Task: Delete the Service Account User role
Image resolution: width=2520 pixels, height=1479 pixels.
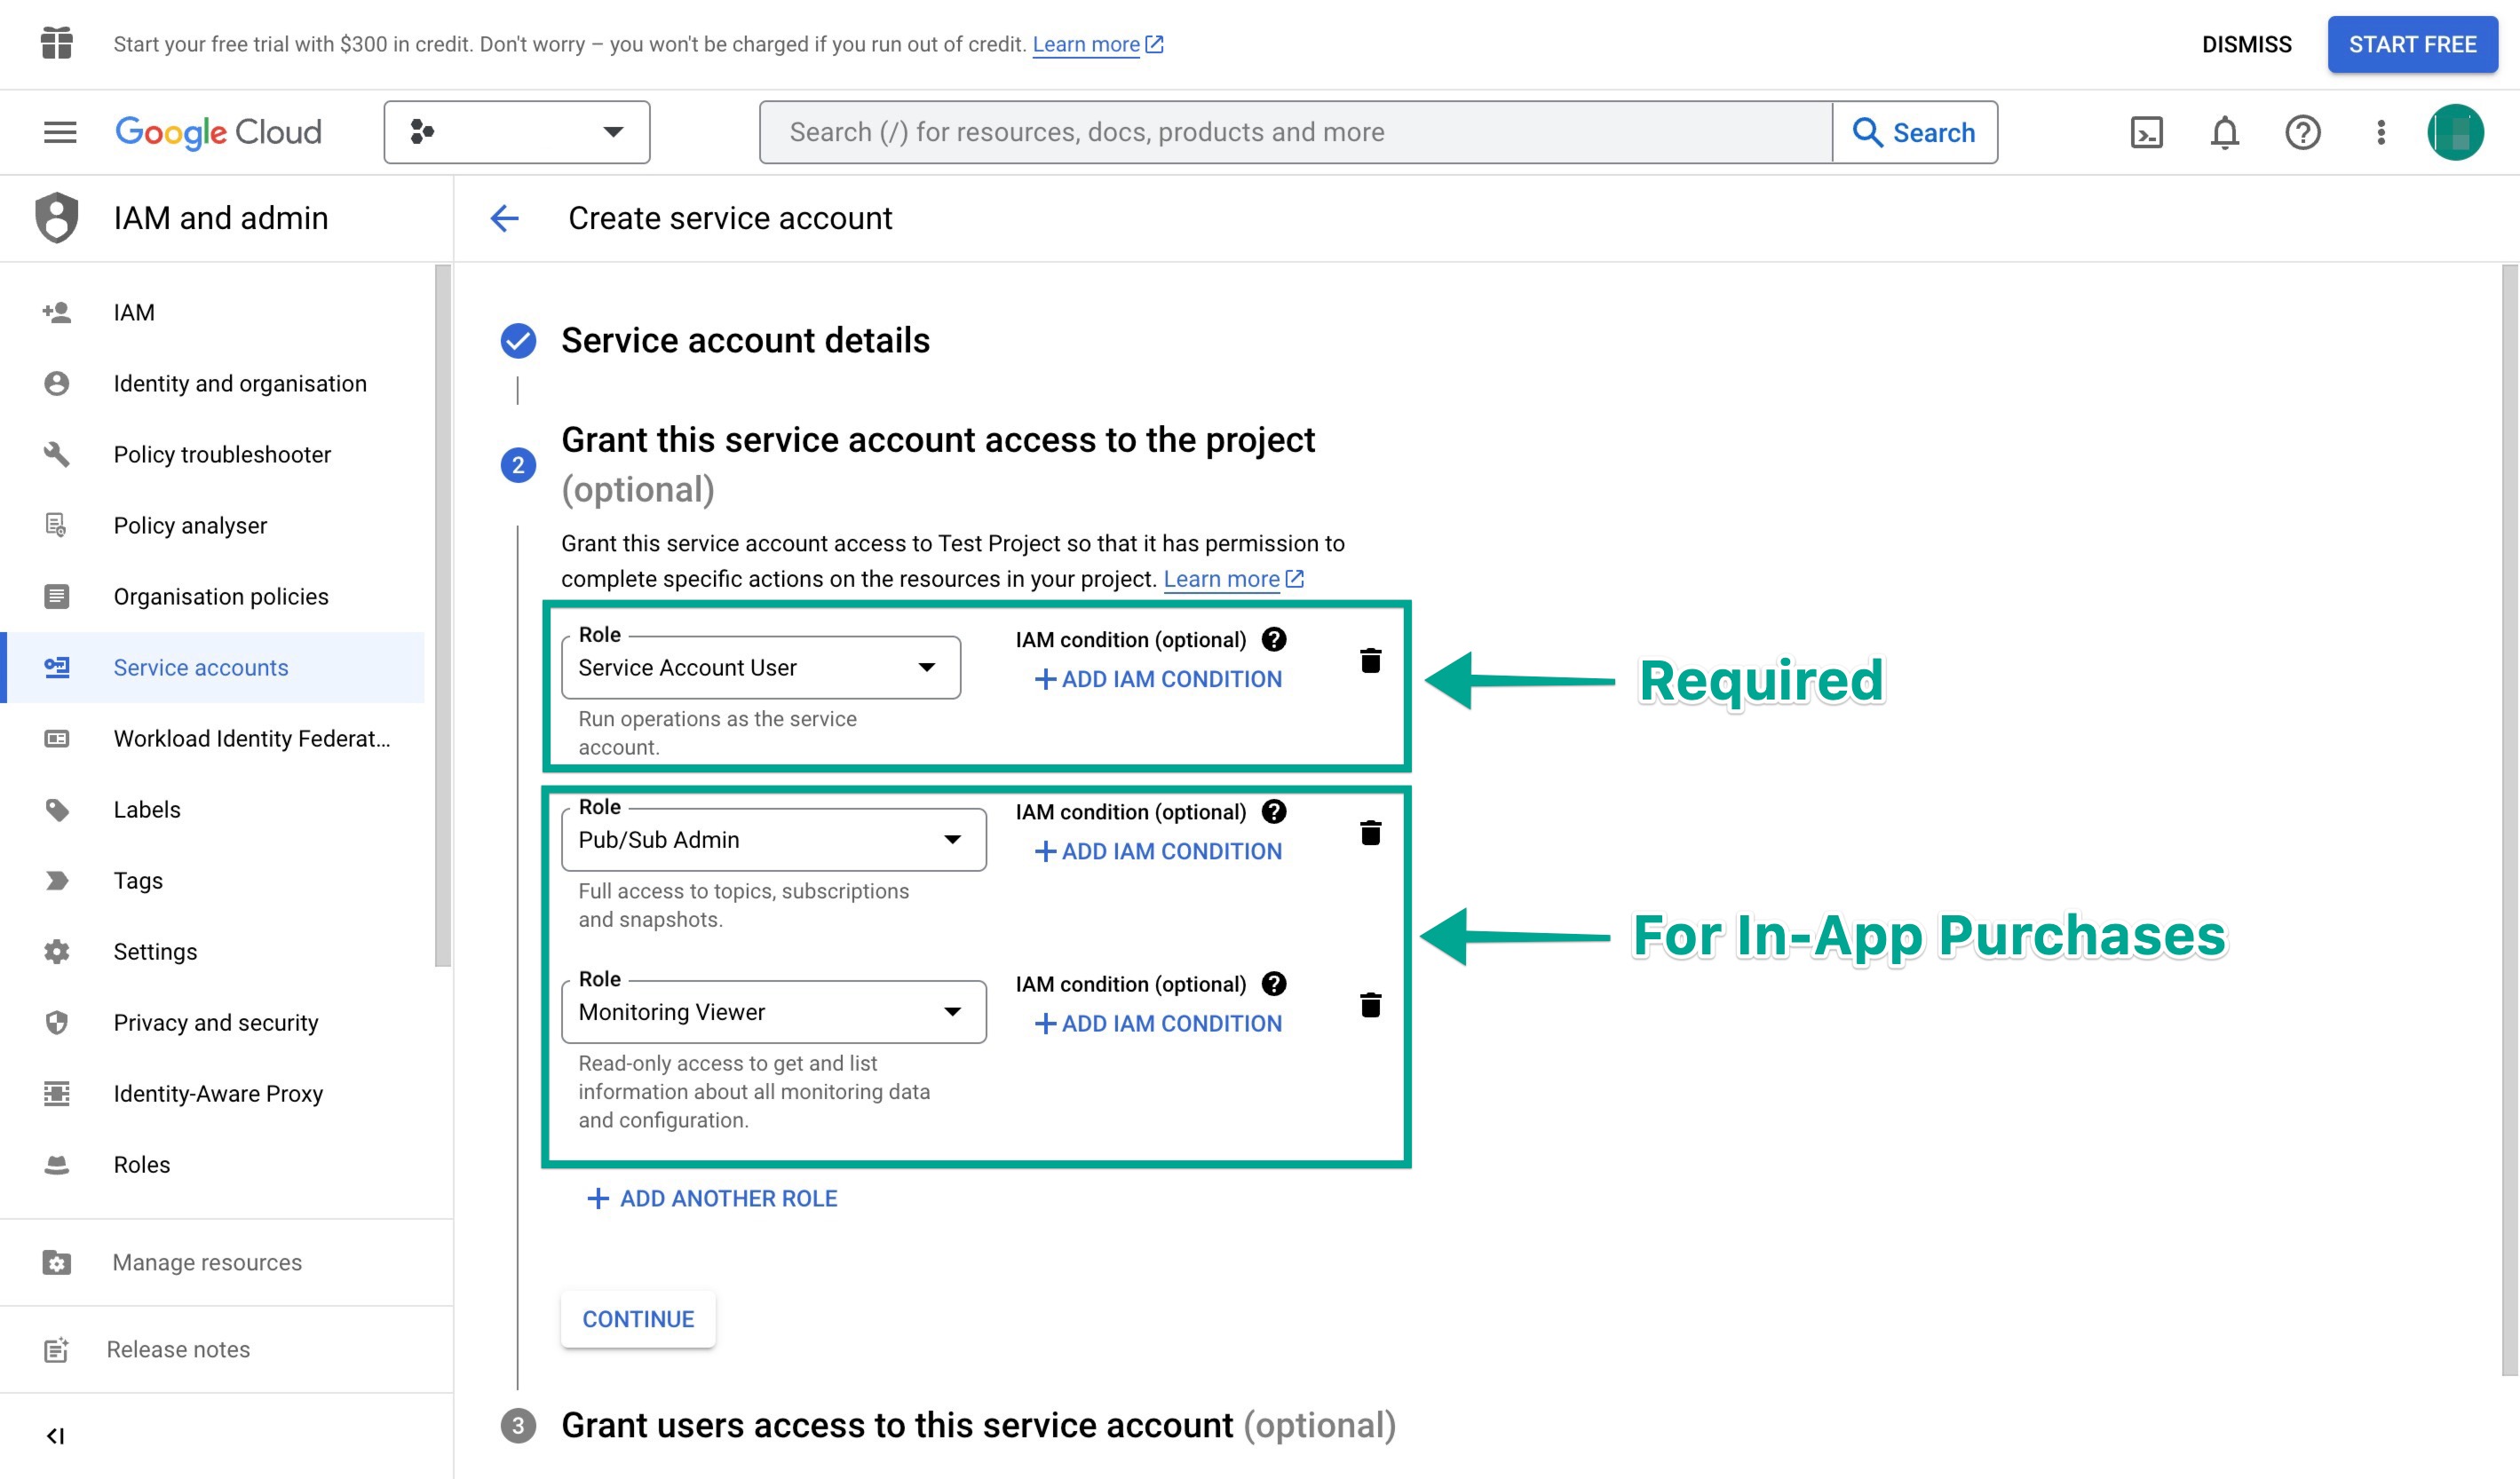Action: tap(1371, 660)
